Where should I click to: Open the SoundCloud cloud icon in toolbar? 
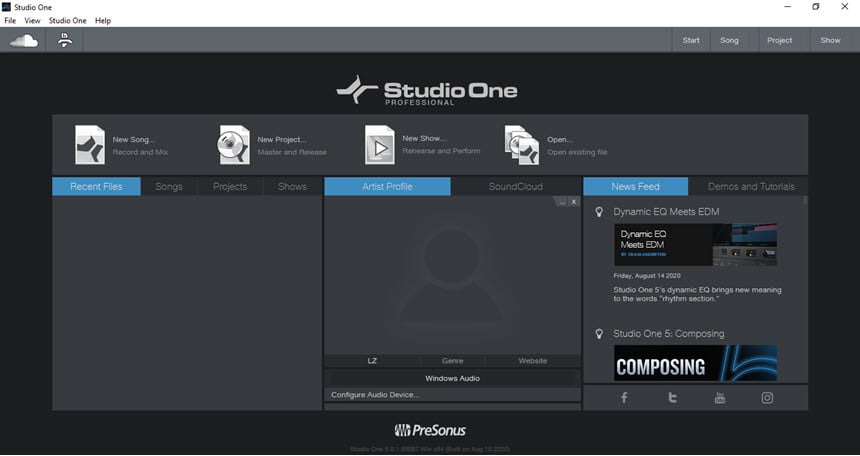coord(24,41)
